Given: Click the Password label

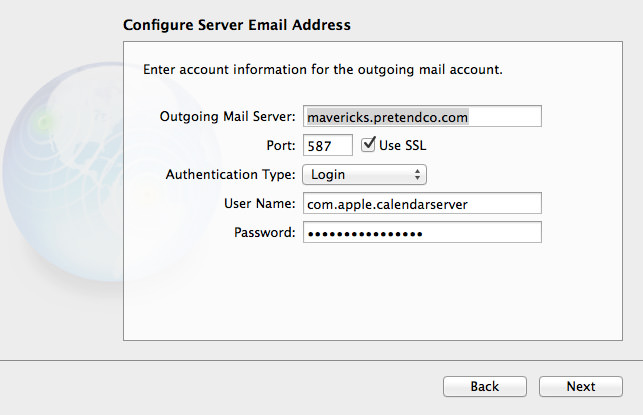Looking at the screenshot, I should click(x=264, y=233).
